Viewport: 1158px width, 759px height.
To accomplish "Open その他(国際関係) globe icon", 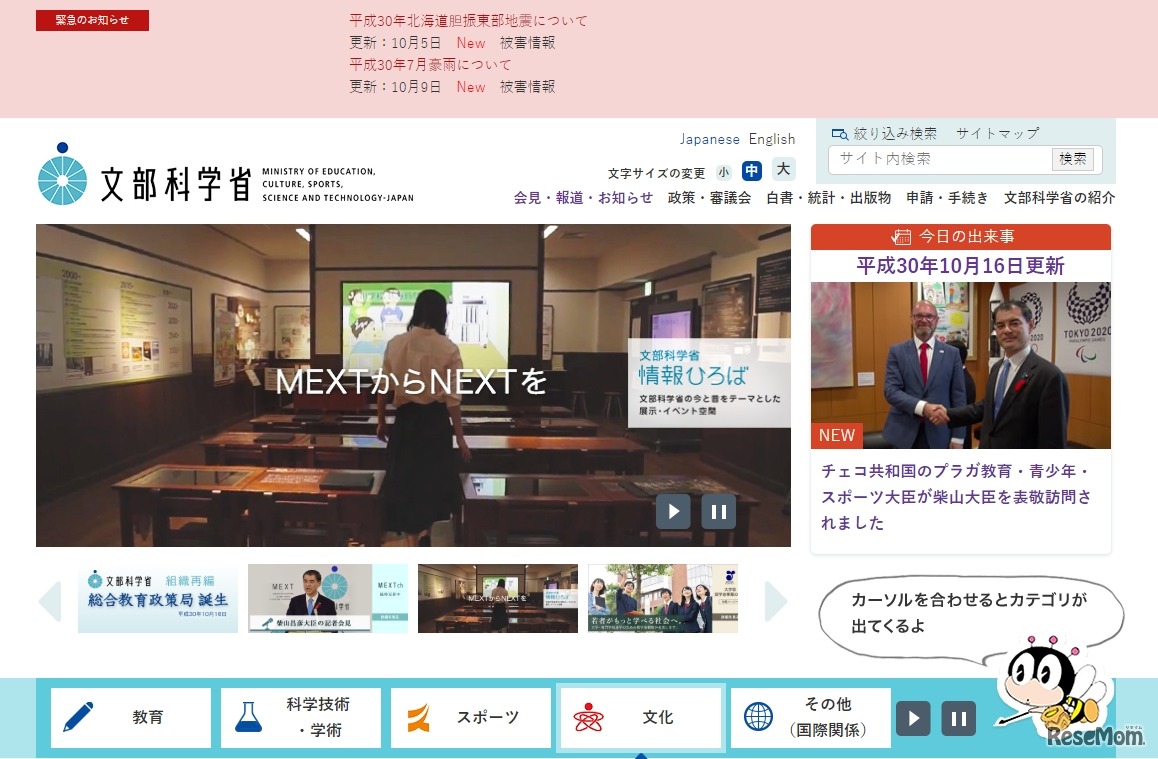I will (x=758, y=717).
